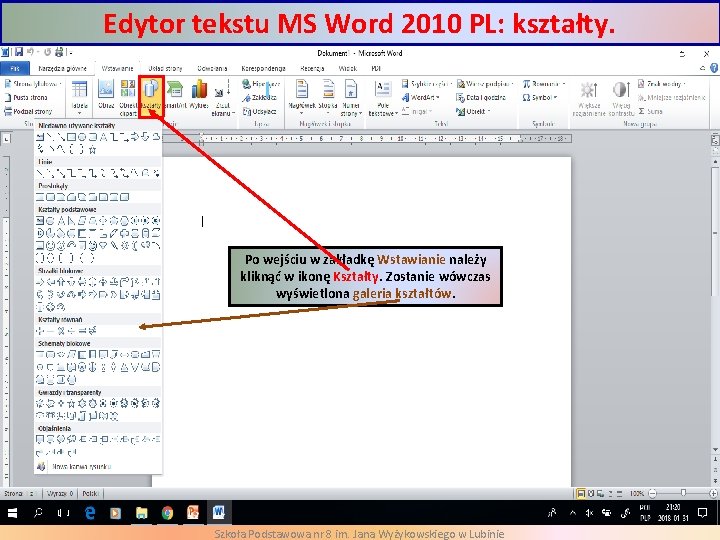Screen dimensions: 720x540
Task: Click the Suma sigma button
Action: [x=650, y=111]
